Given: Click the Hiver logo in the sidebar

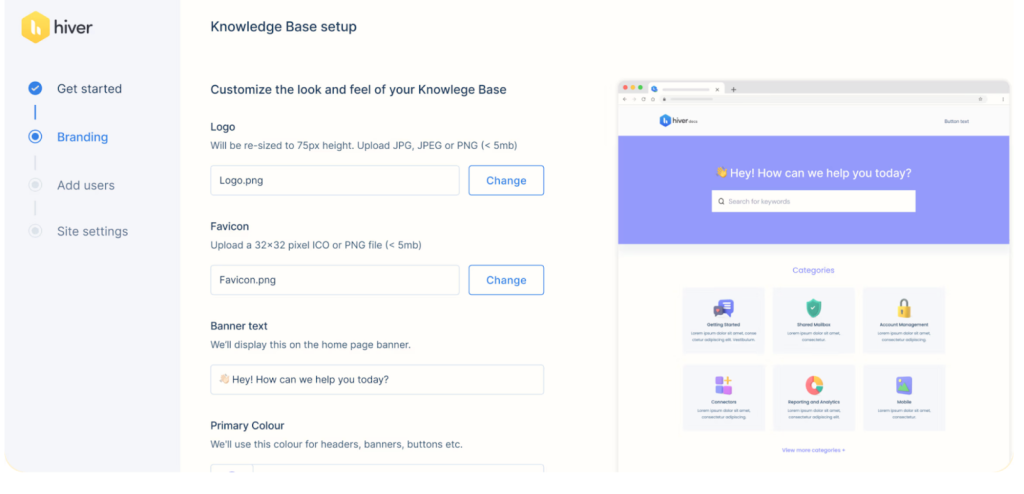Looking at the screenshot, I should (57, 27).
